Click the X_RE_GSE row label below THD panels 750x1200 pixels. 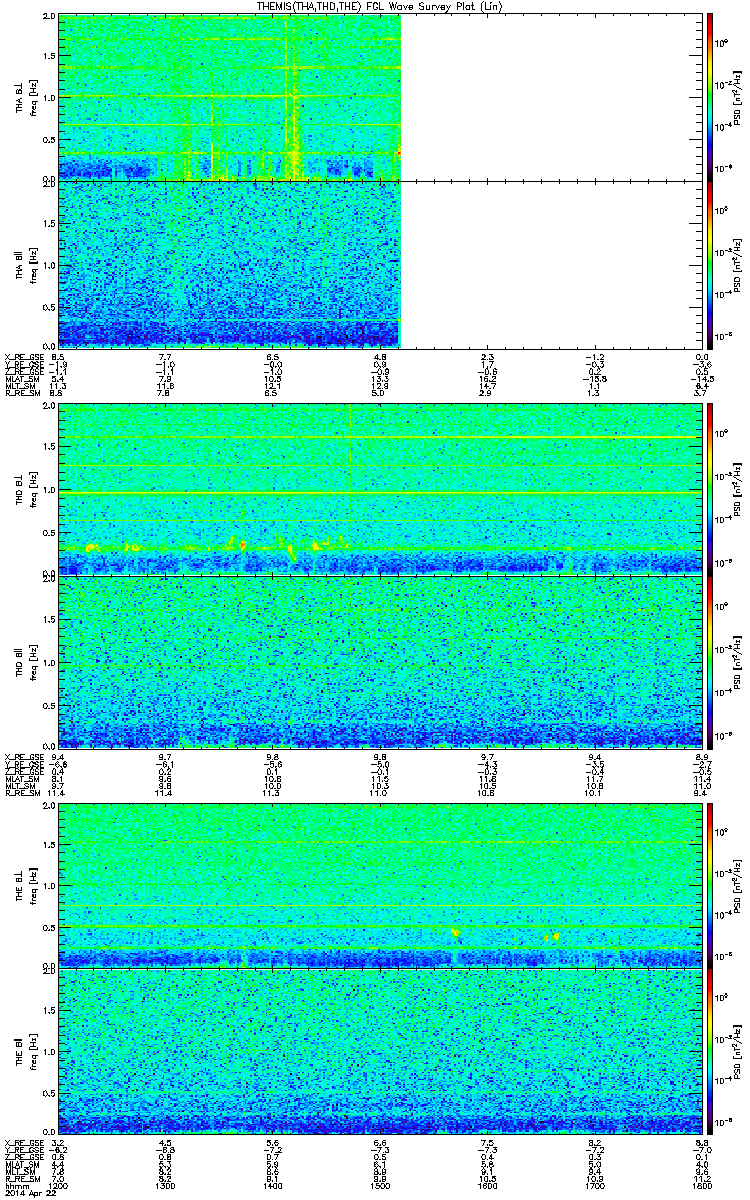(23, 756)
